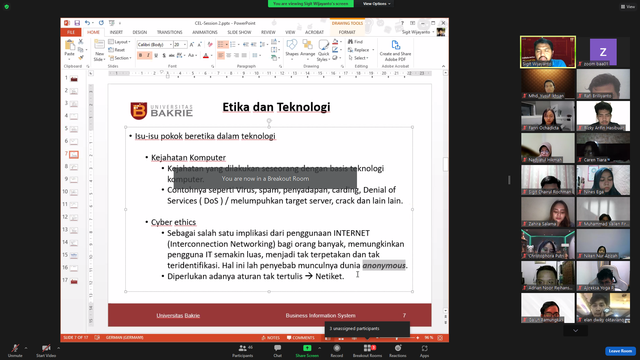Open Breakout Rooms
640x360 pixels.
(x=367, y=351)
